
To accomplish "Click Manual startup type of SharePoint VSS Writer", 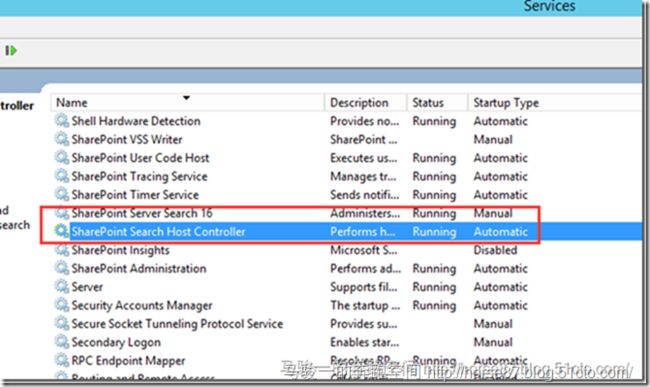I will [x=493, y=139].
